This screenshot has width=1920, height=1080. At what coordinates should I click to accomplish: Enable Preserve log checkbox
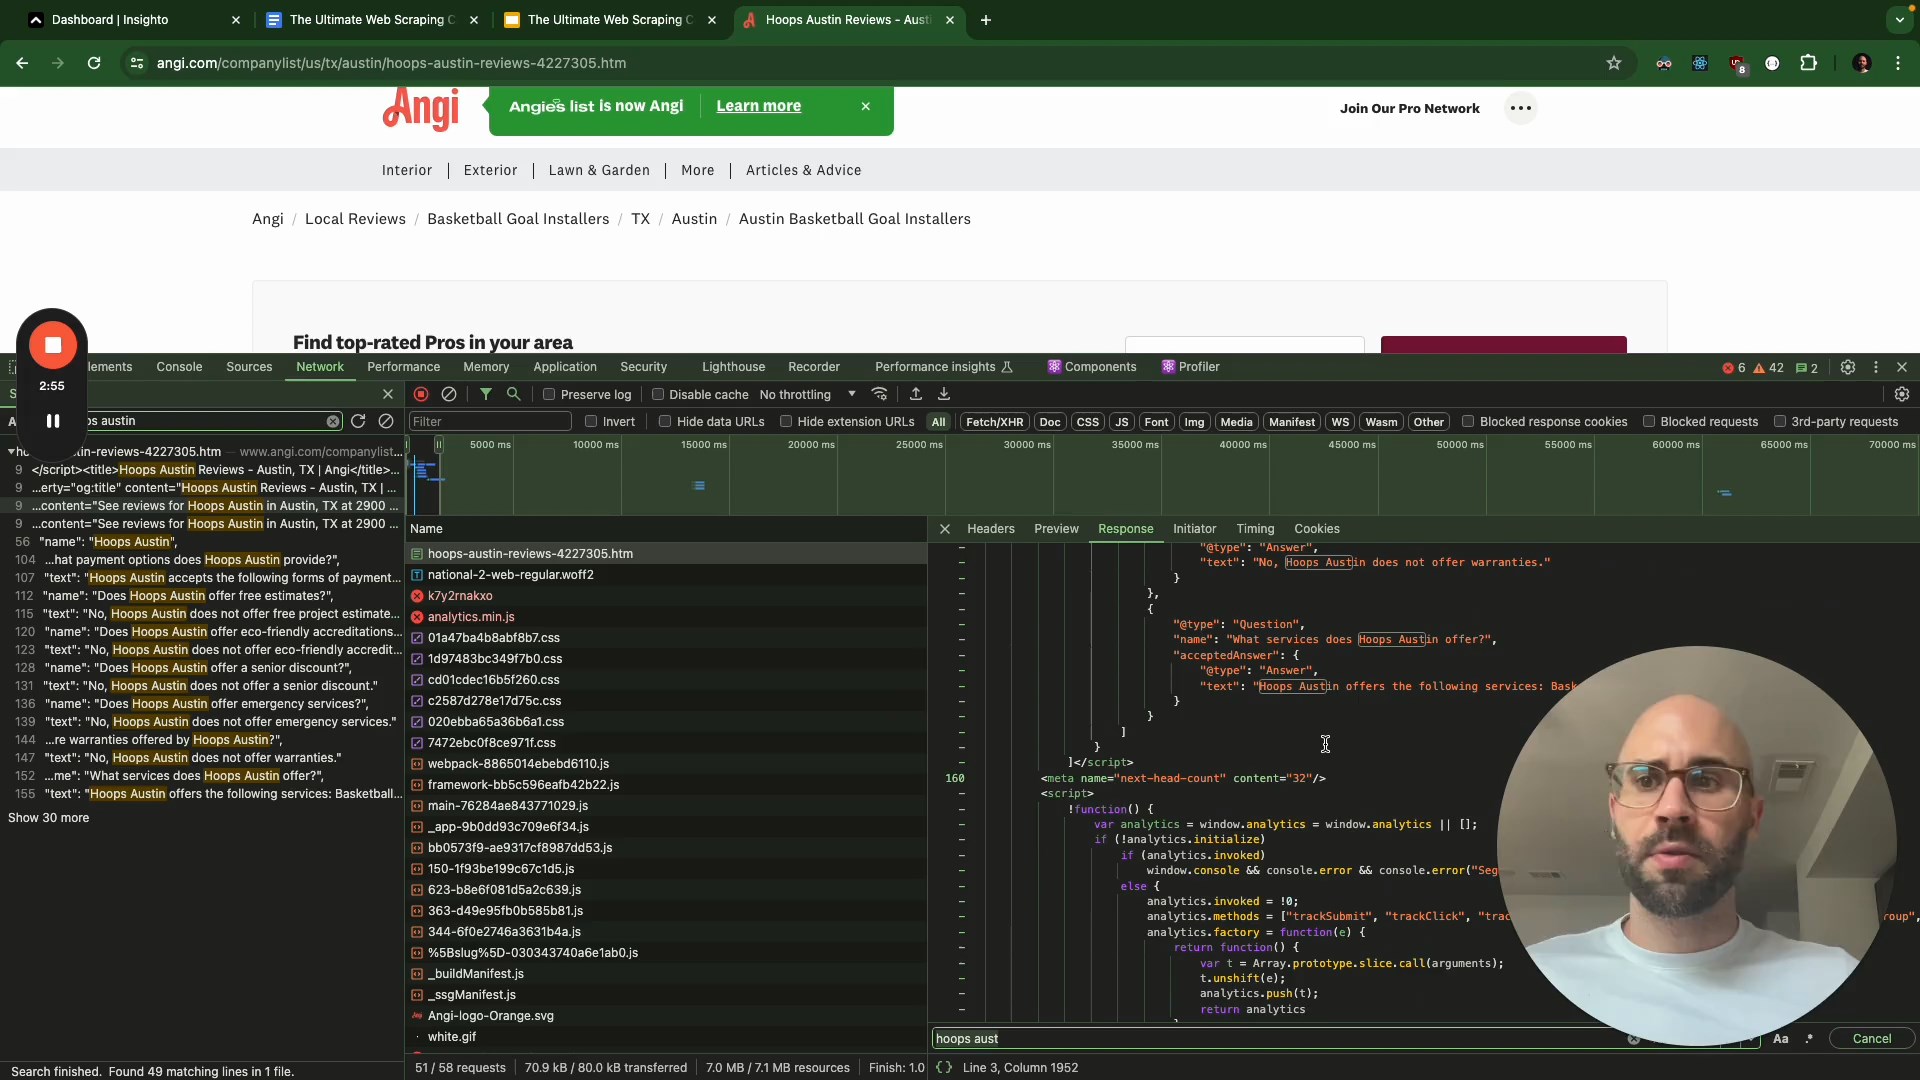(549, 395)
